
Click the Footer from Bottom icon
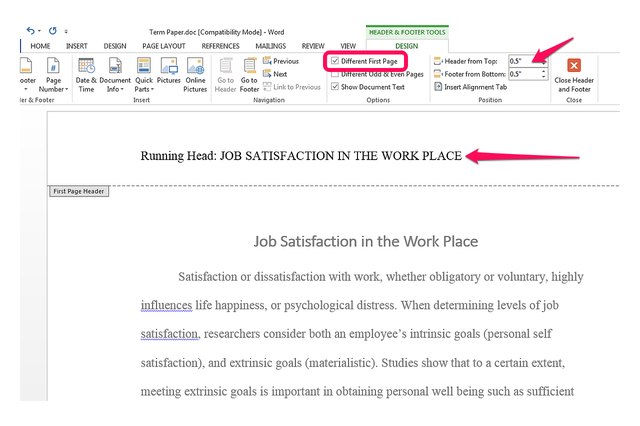point(438,74)
